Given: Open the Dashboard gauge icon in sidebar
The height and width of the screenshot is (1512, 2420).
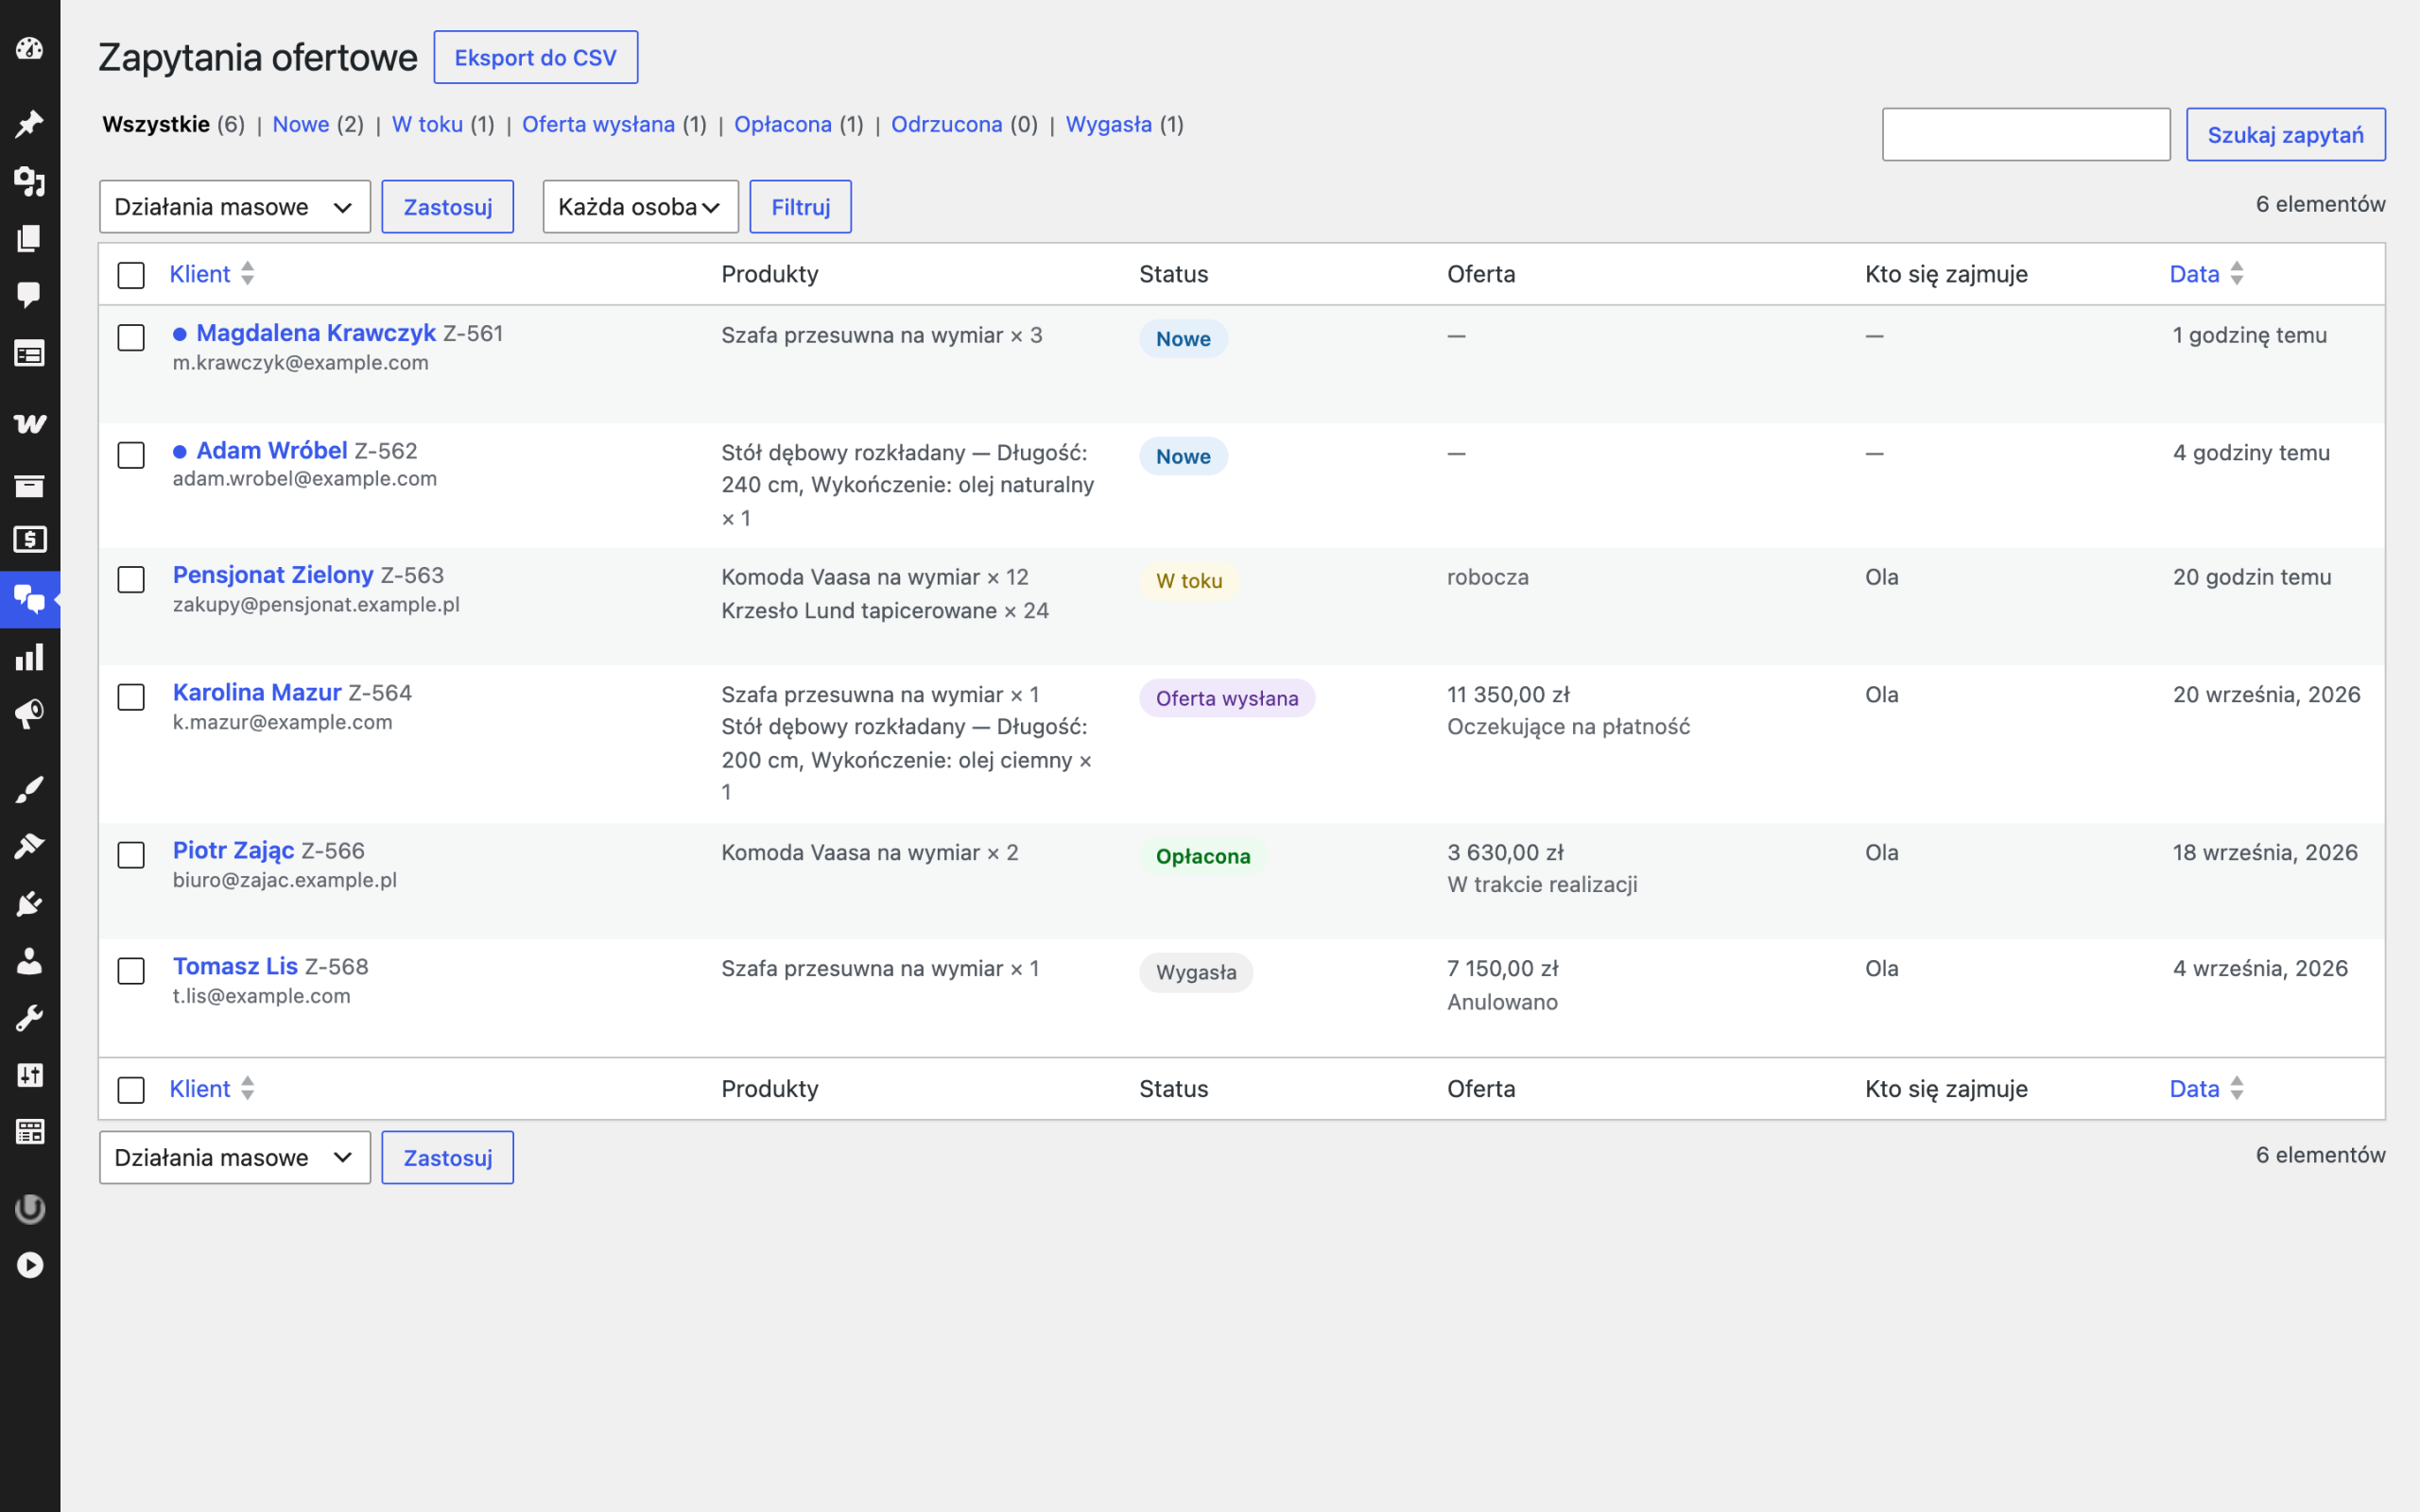Looking at the screenshot, I should [30, 48].
